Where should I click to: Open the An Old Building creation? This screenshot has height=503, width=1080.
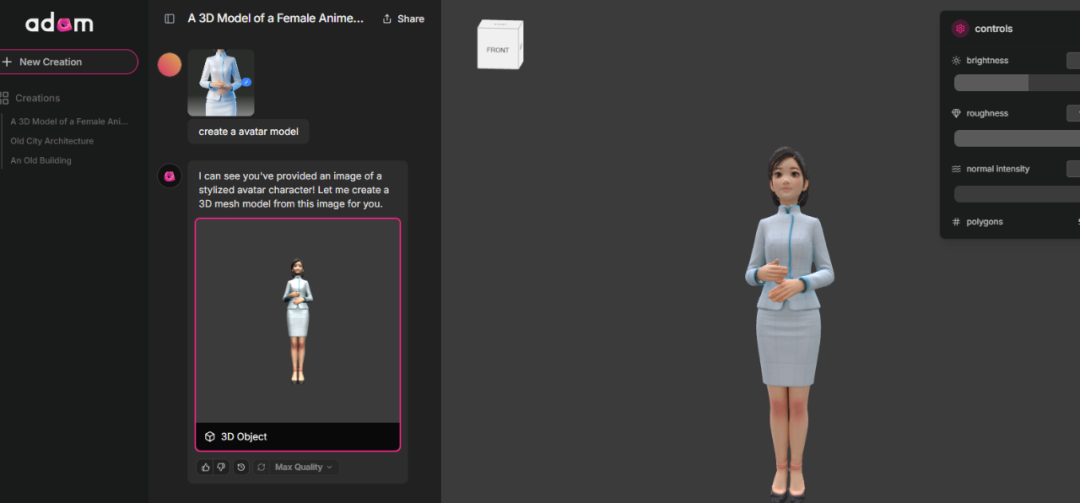coord(41,161)
